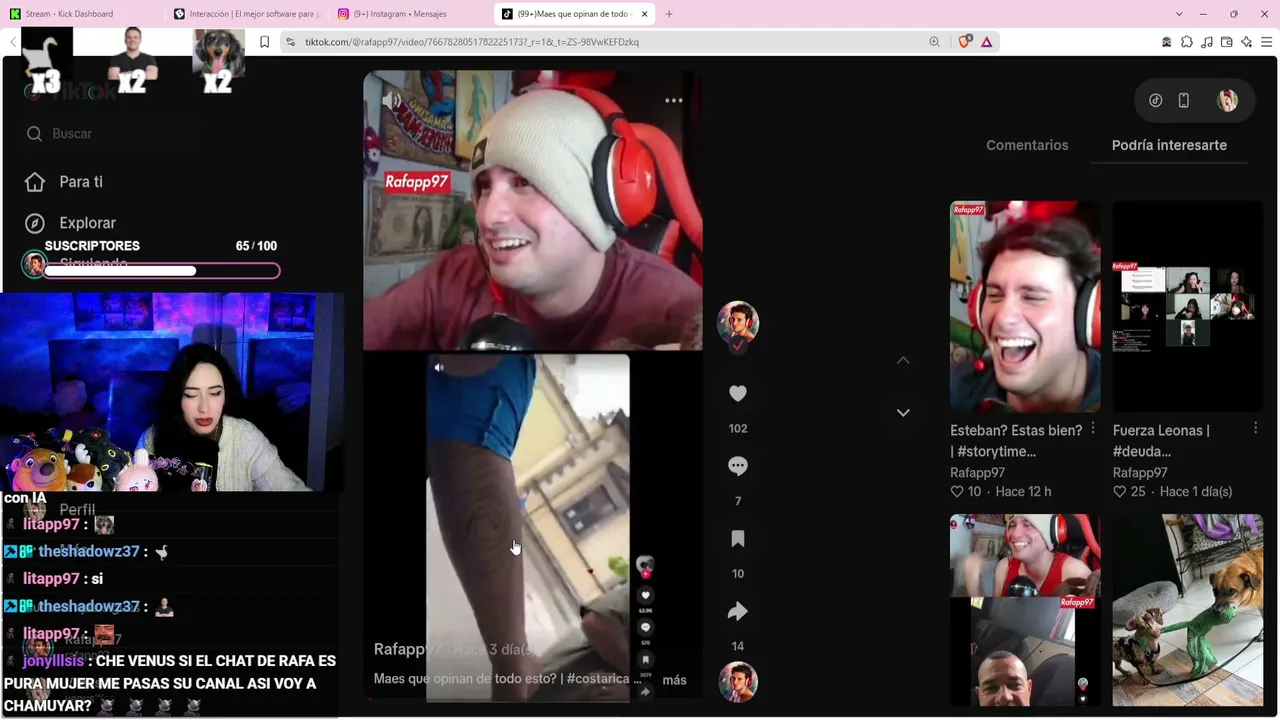
Task: Save video with the bookmark icon
Action: (738, 539)
